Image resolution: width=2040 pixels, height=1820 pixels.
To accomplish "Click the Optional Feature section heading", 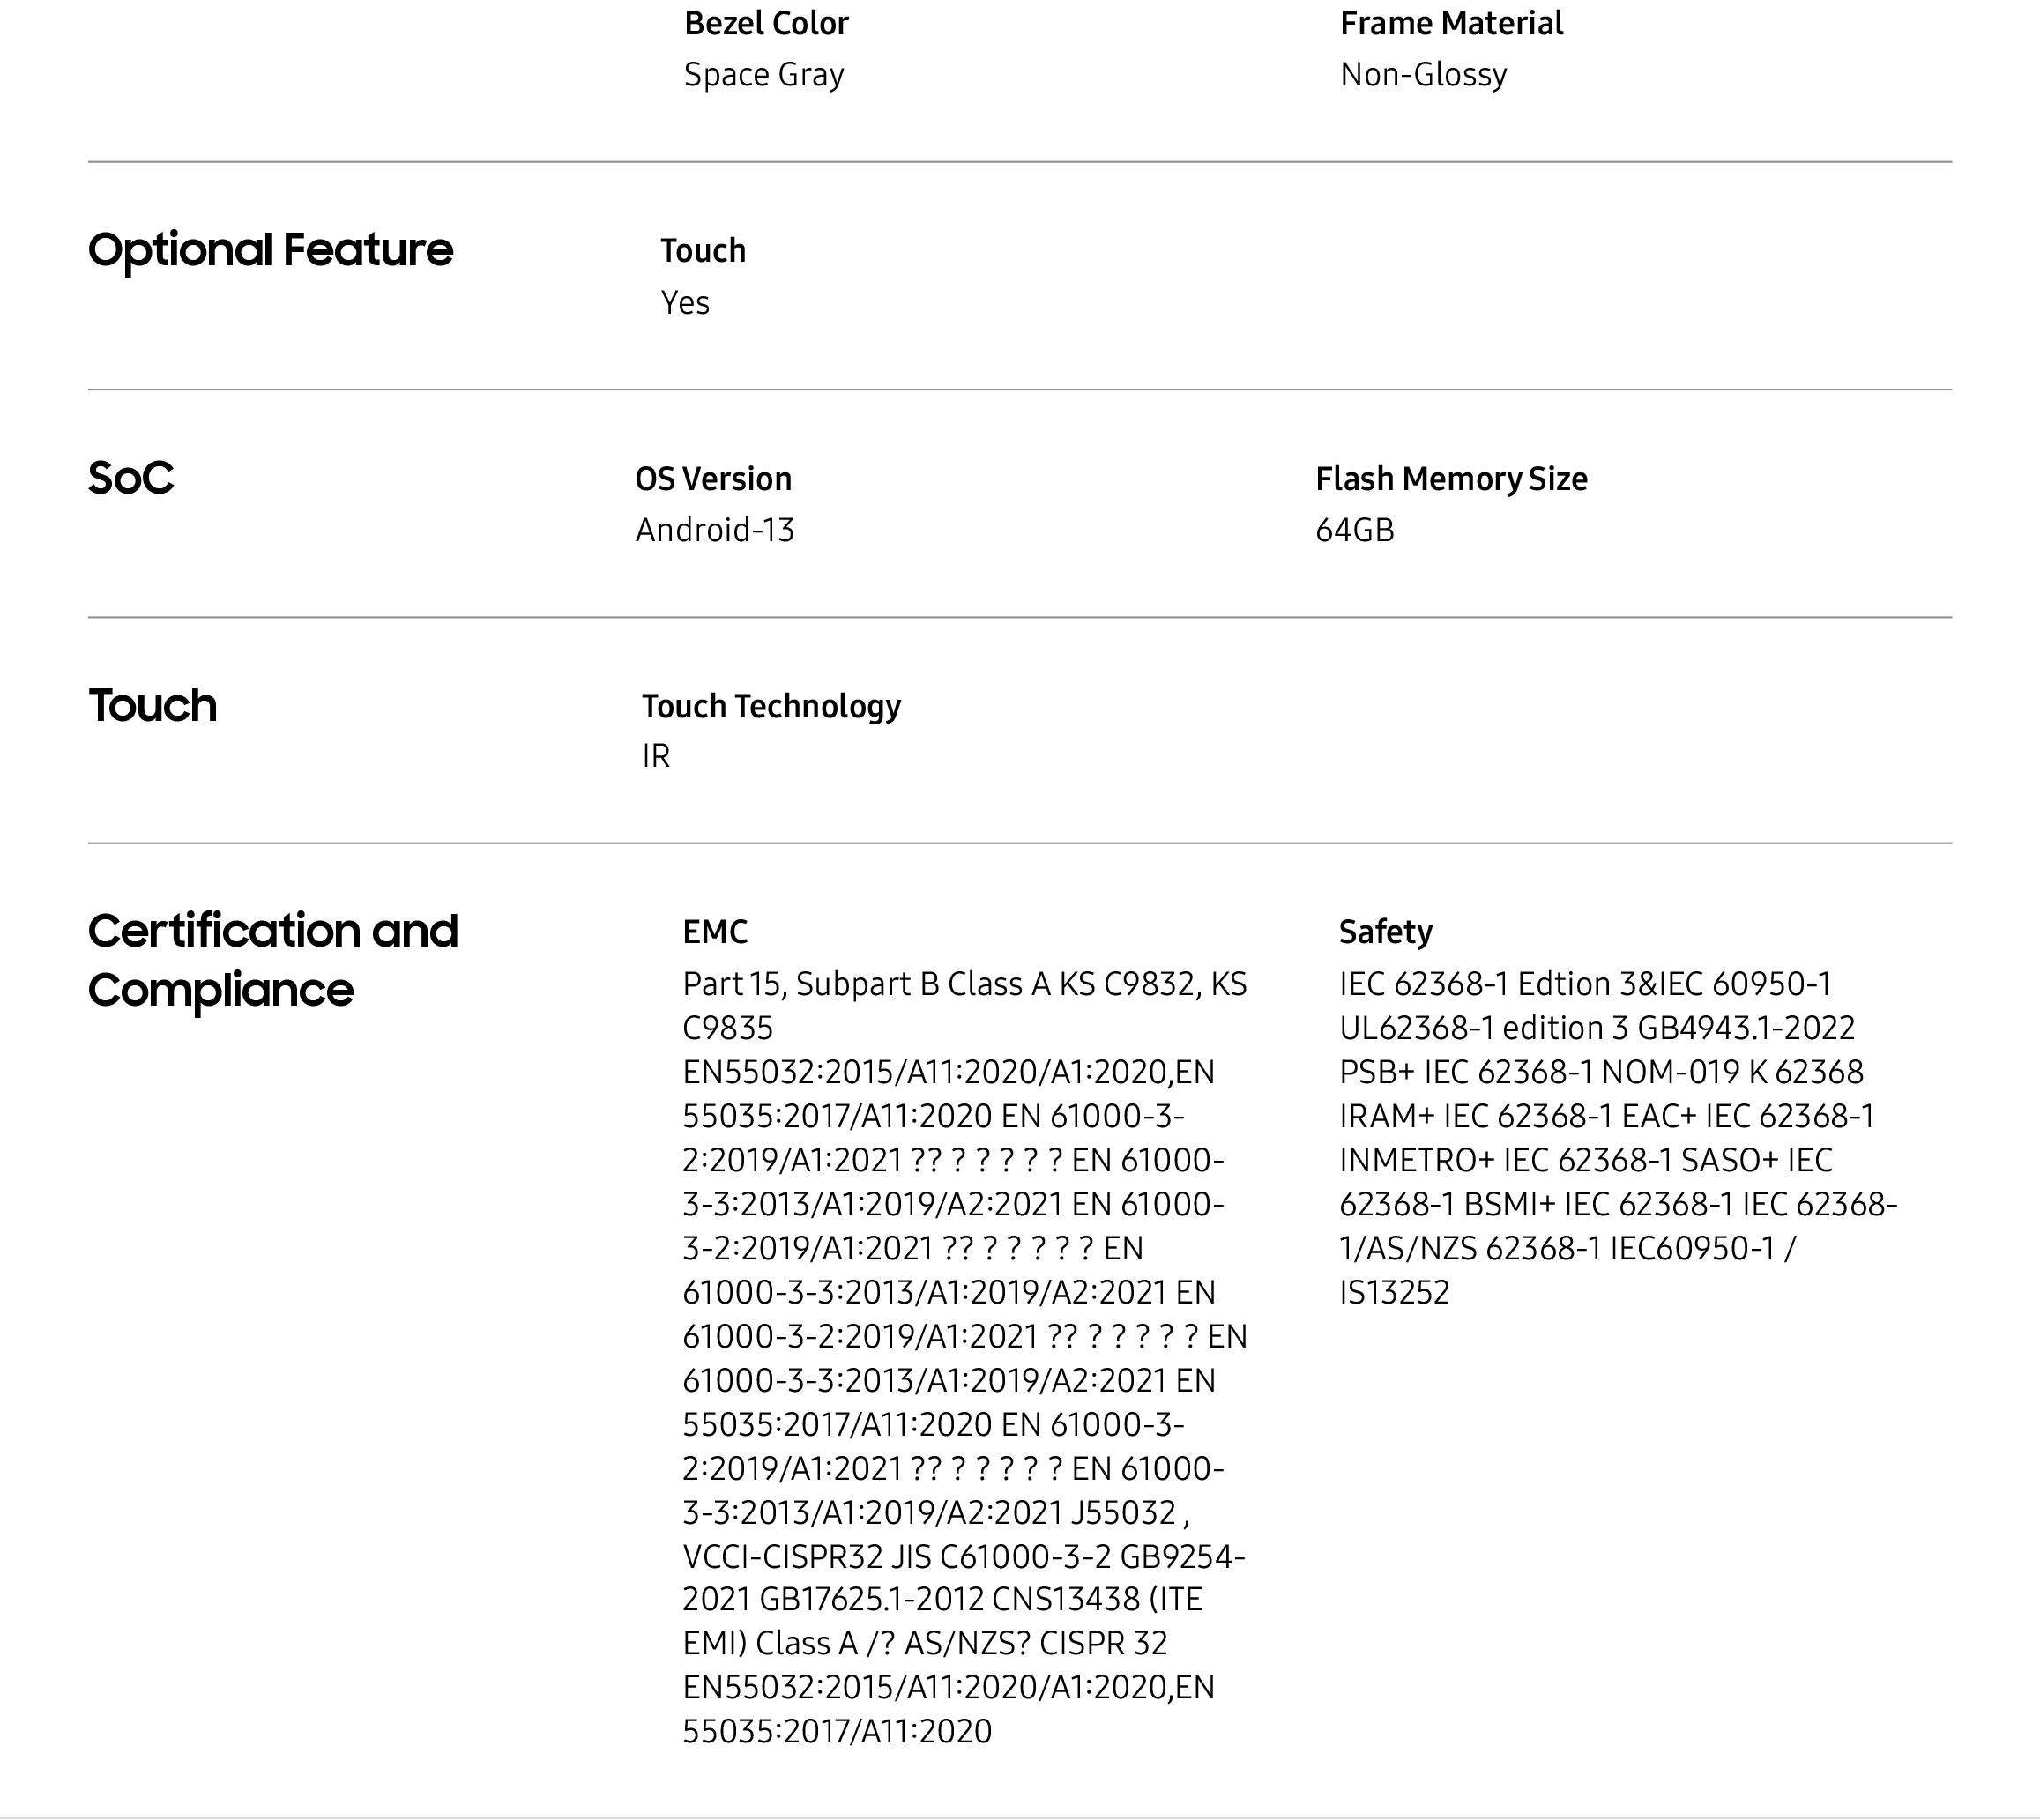I will pyautogui.click(x=270, y=250).
